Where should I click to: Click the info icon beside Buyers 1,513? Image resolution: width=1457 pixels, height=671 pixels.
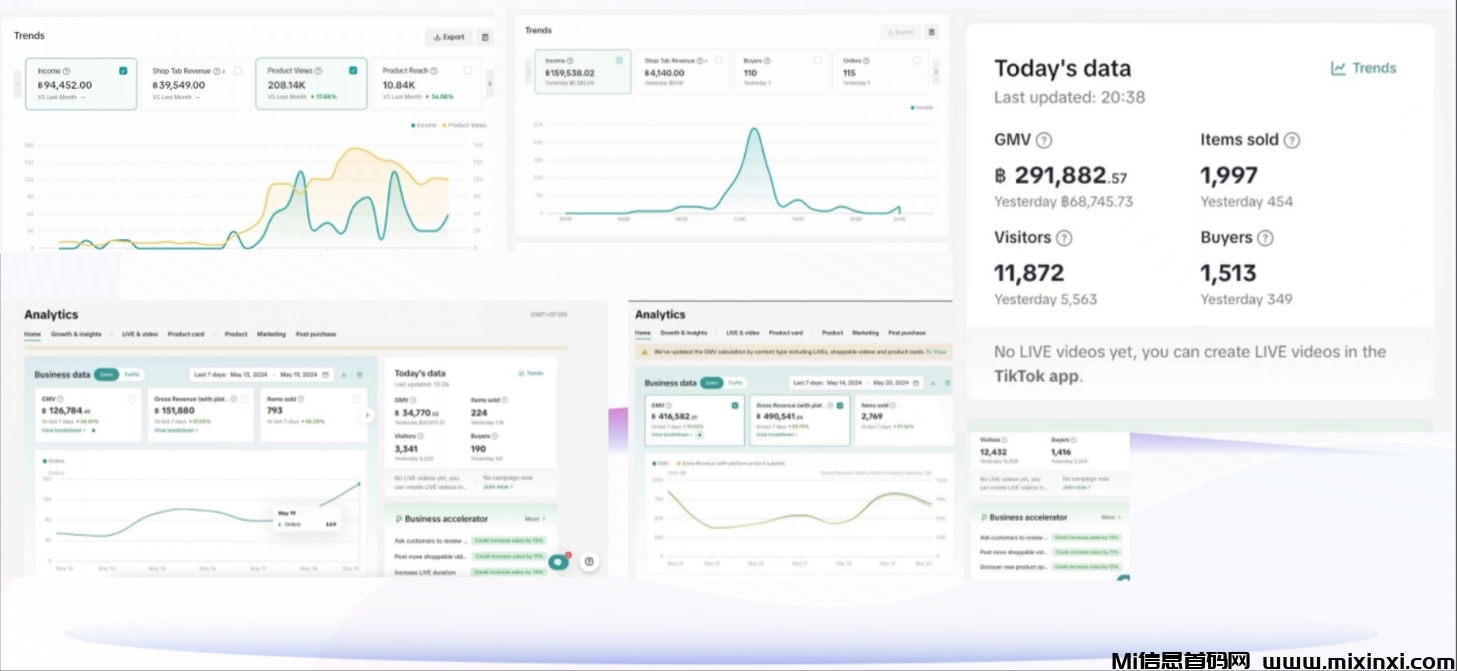(x=1265, y=238)
